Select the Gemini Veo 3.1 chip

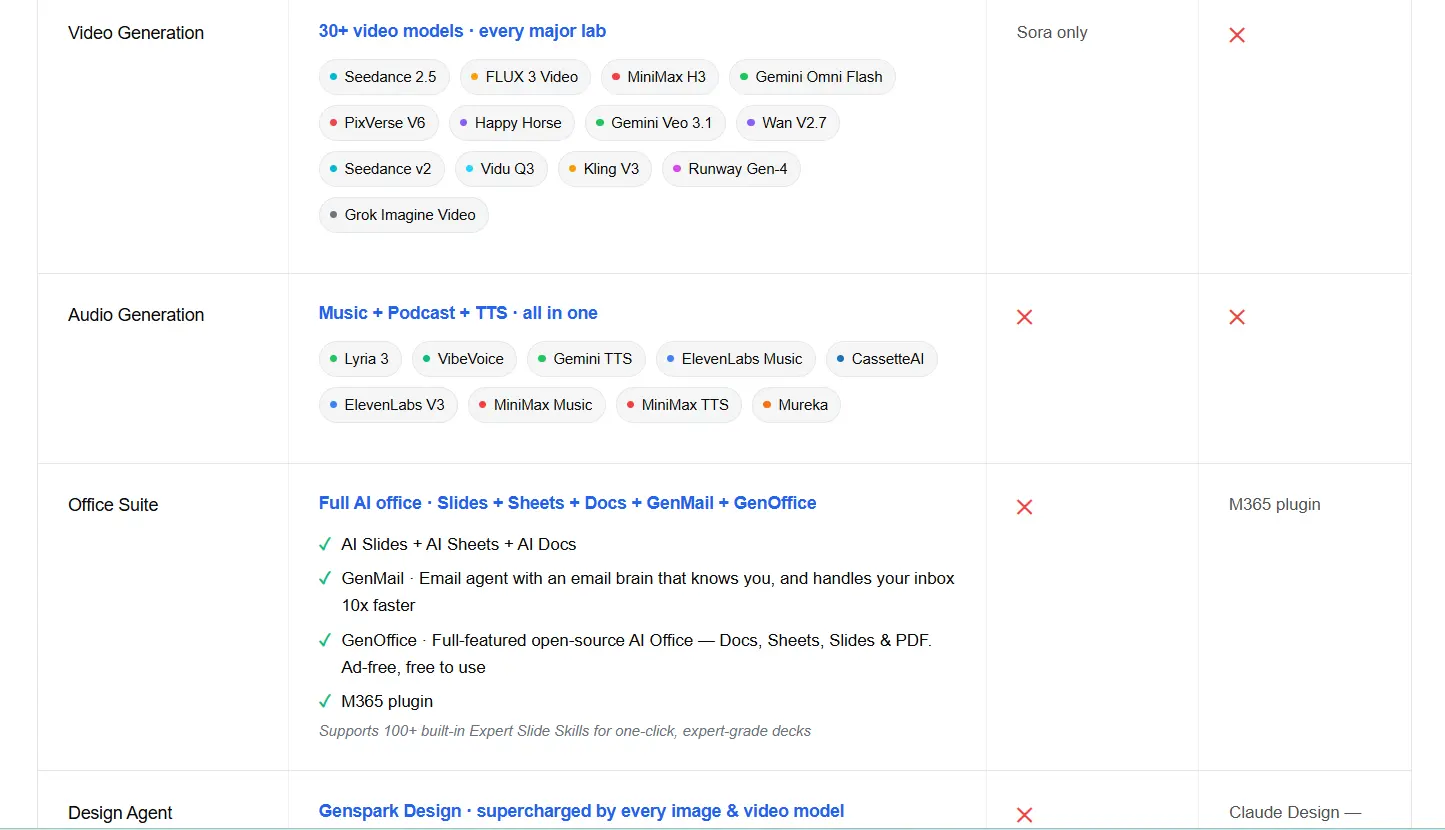click(655, 123)
